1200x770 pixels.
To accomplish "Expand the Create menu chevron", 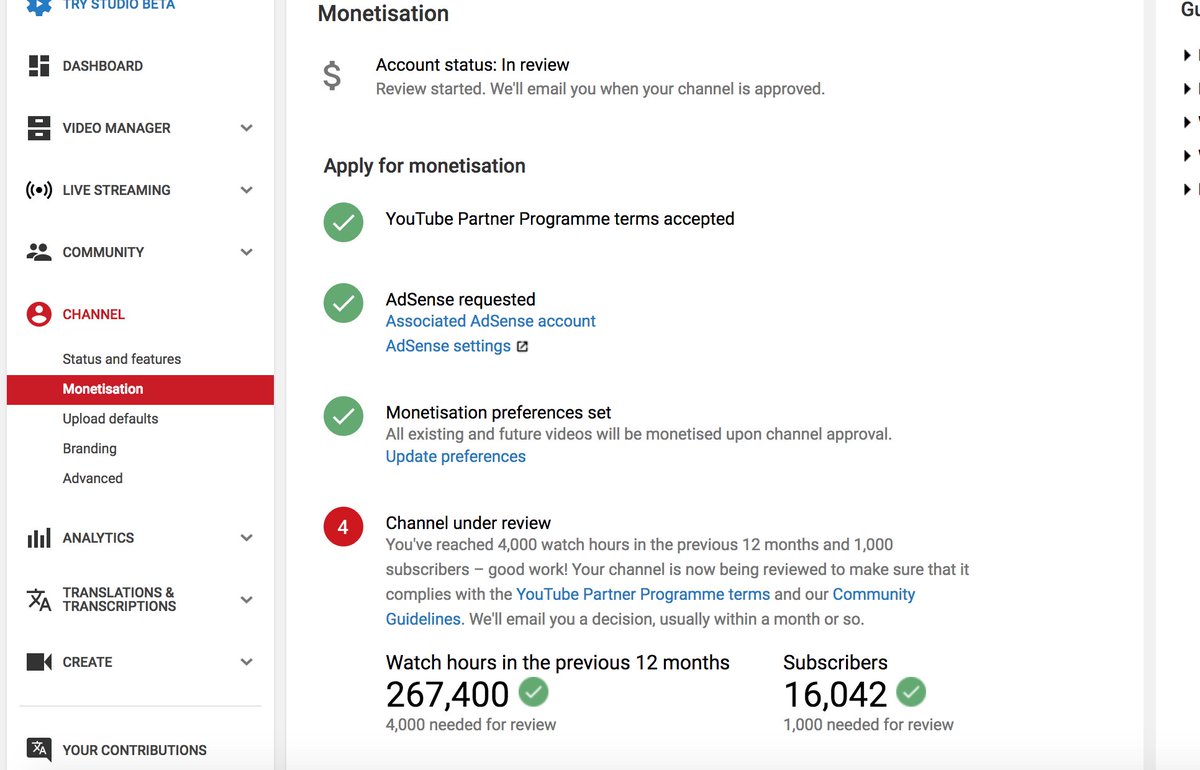I will pos(247,662).
